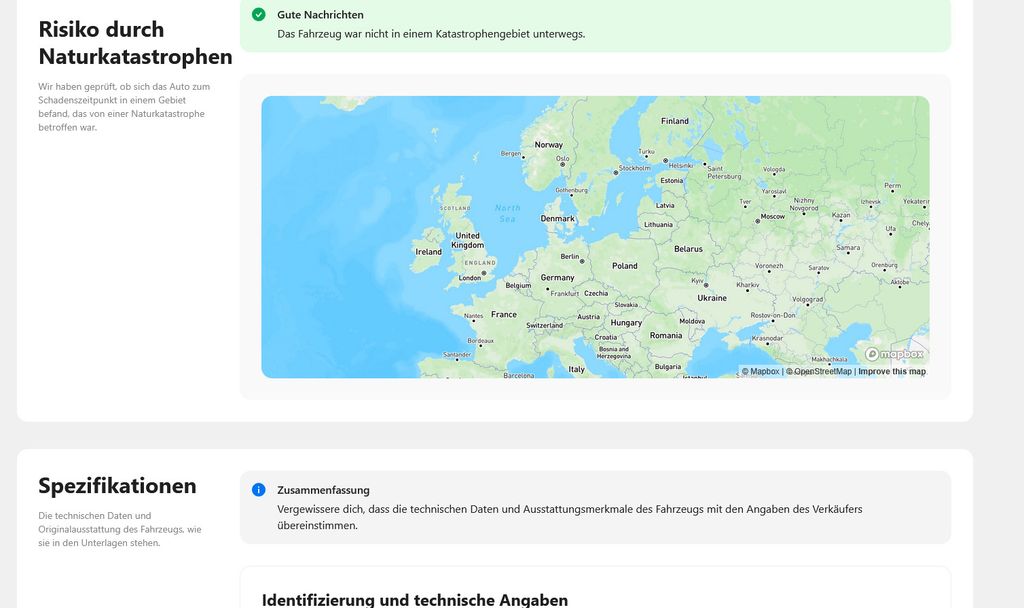The image size is (1024, 608).
Task: Click the Risiko durch Naturkatastrophen heading
Action: tap(135, 43)
